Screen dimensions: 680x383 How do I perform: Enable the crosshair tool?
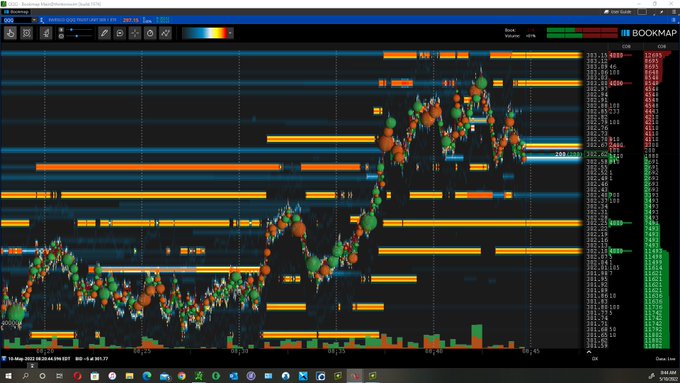click(x=135, y=33)
